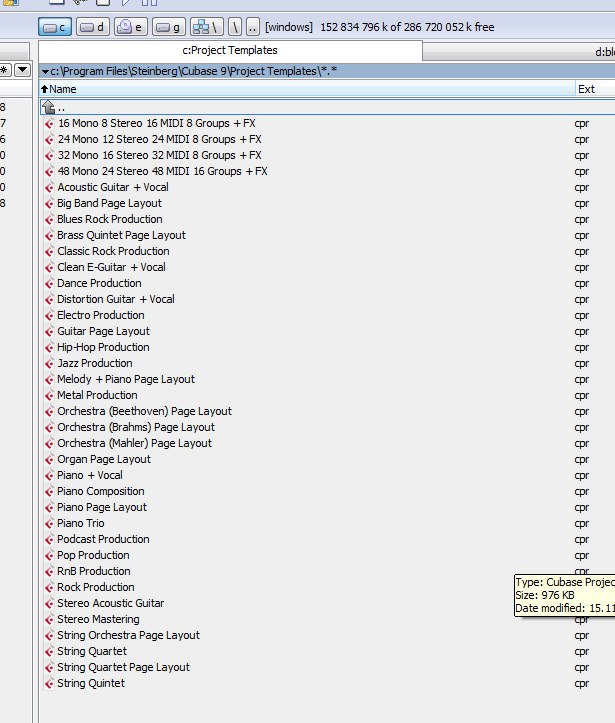Select Piano Composition file name
Image resolution: width=615 pixels, height=723 pixels.
101,492
